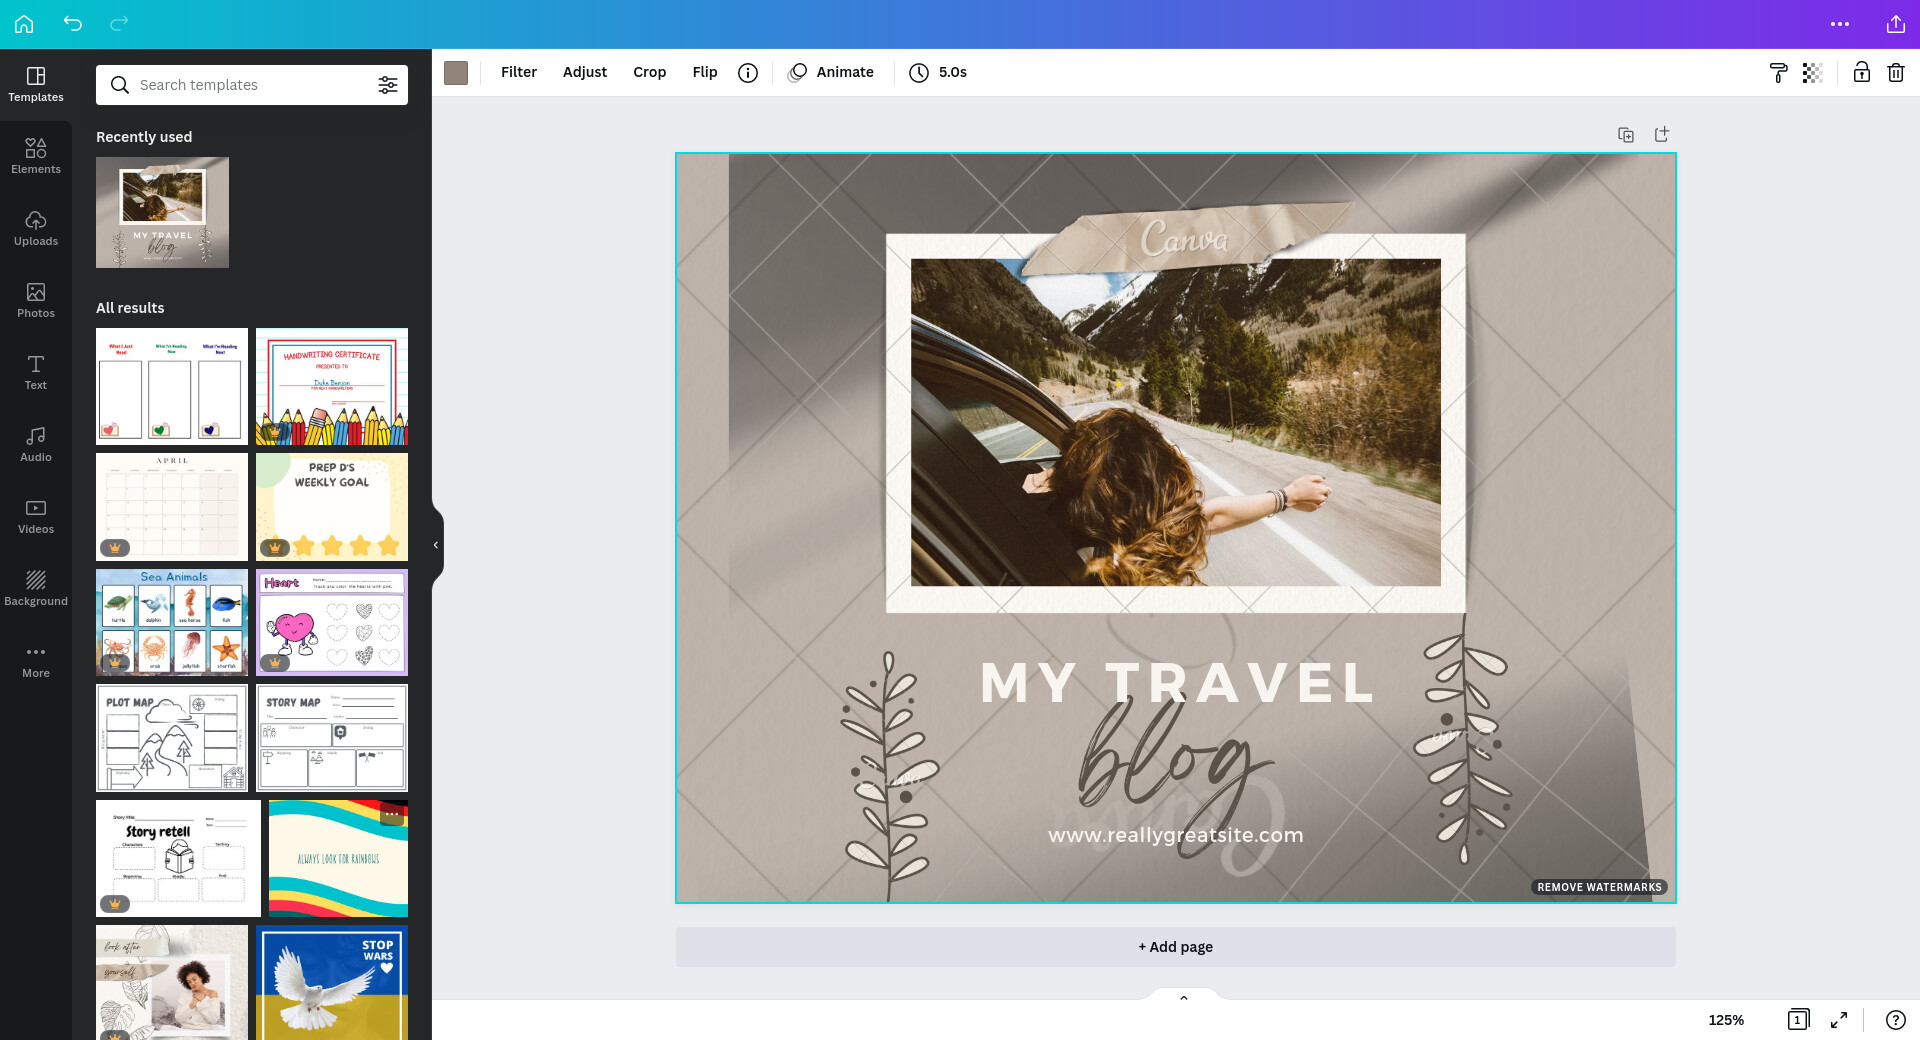Screen dimensions: 1920x1040
Task: Open the transparency checkerboard icon
Action: pos(1812,73)
